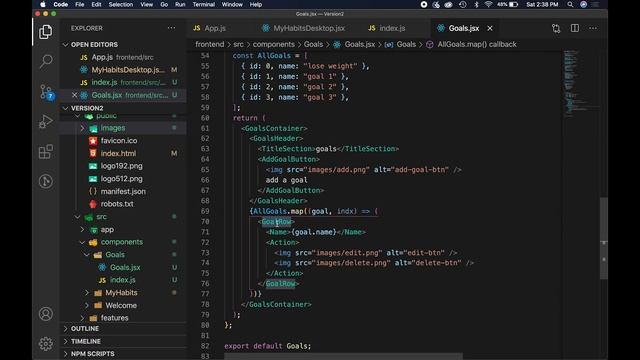The image size is (640, 360).
Task: Click line number 69 in gutter
Action: pyautogui.click(x=205, y=211)
